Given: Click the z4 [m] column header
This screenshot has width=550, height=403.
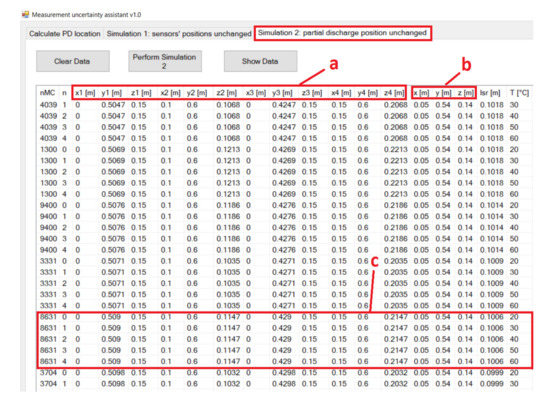Looking at the screenshot, I should [x=394, y=93].
